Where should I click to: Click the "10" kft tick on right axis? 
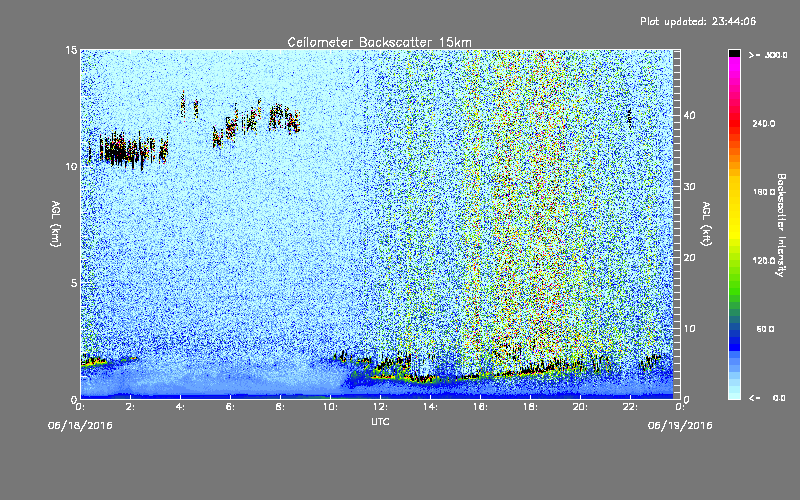689,329
